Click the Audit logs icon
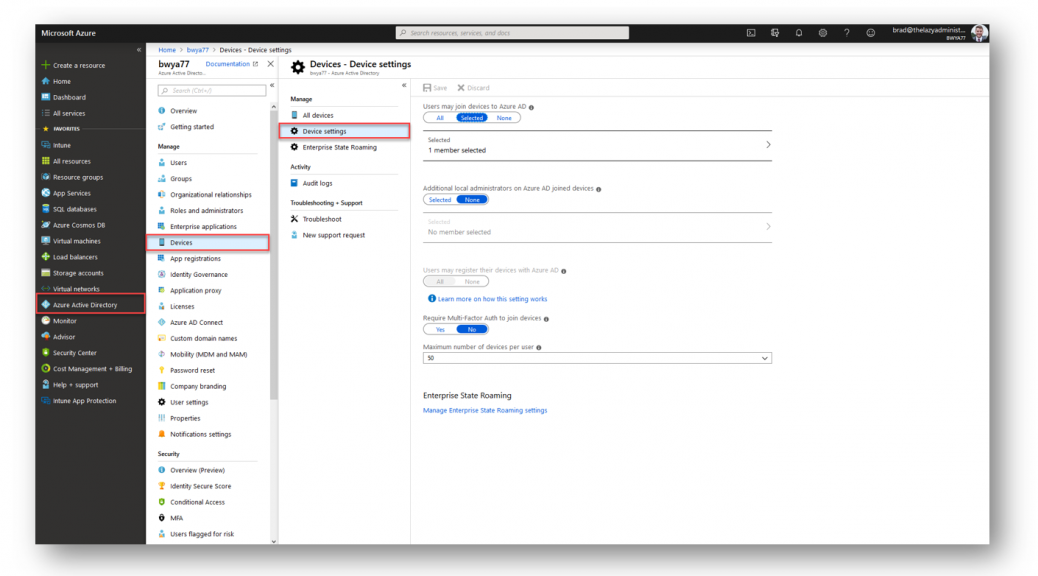1038x576 pixels. click(295, 183)
